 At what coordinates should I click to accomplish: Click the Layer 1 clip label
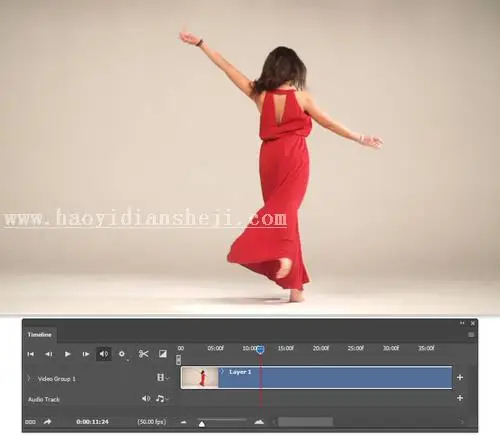pos(240,372)
